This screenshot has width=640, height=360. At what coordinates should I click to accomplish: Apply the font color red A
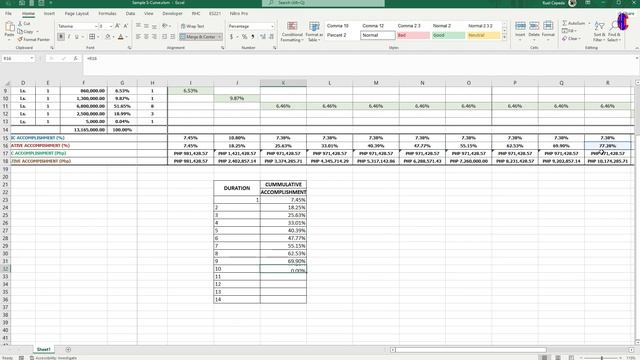pyautogui.click(x=120, y=37)
